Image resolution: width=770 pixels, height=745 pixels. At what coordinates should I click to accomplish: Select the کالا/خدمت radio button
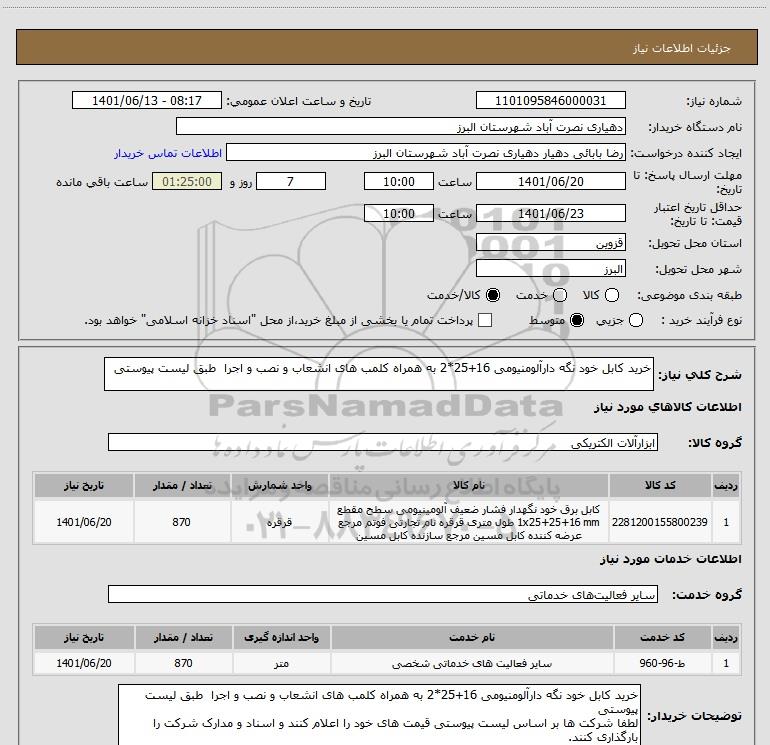[493, 295]
